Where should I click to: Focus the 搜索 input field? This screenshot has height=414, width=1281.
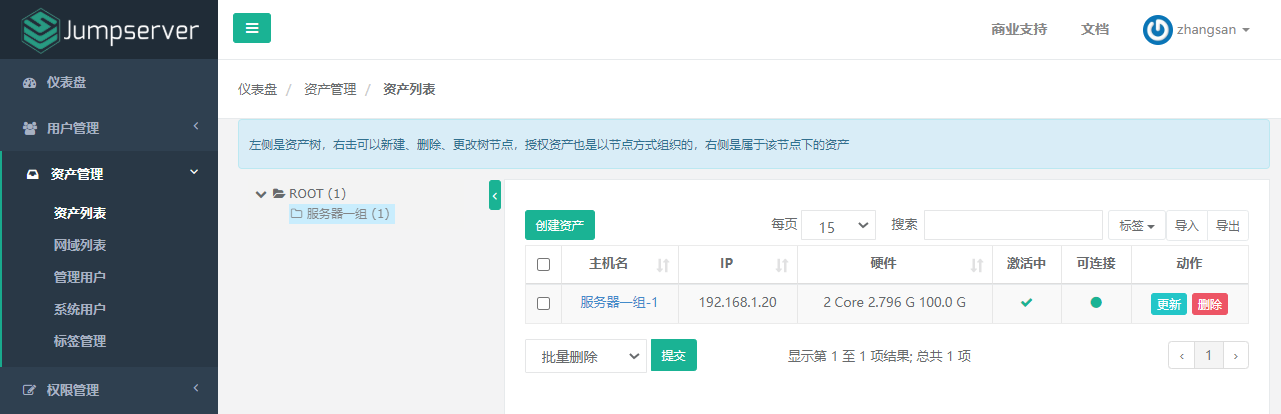coord(1014,225)
